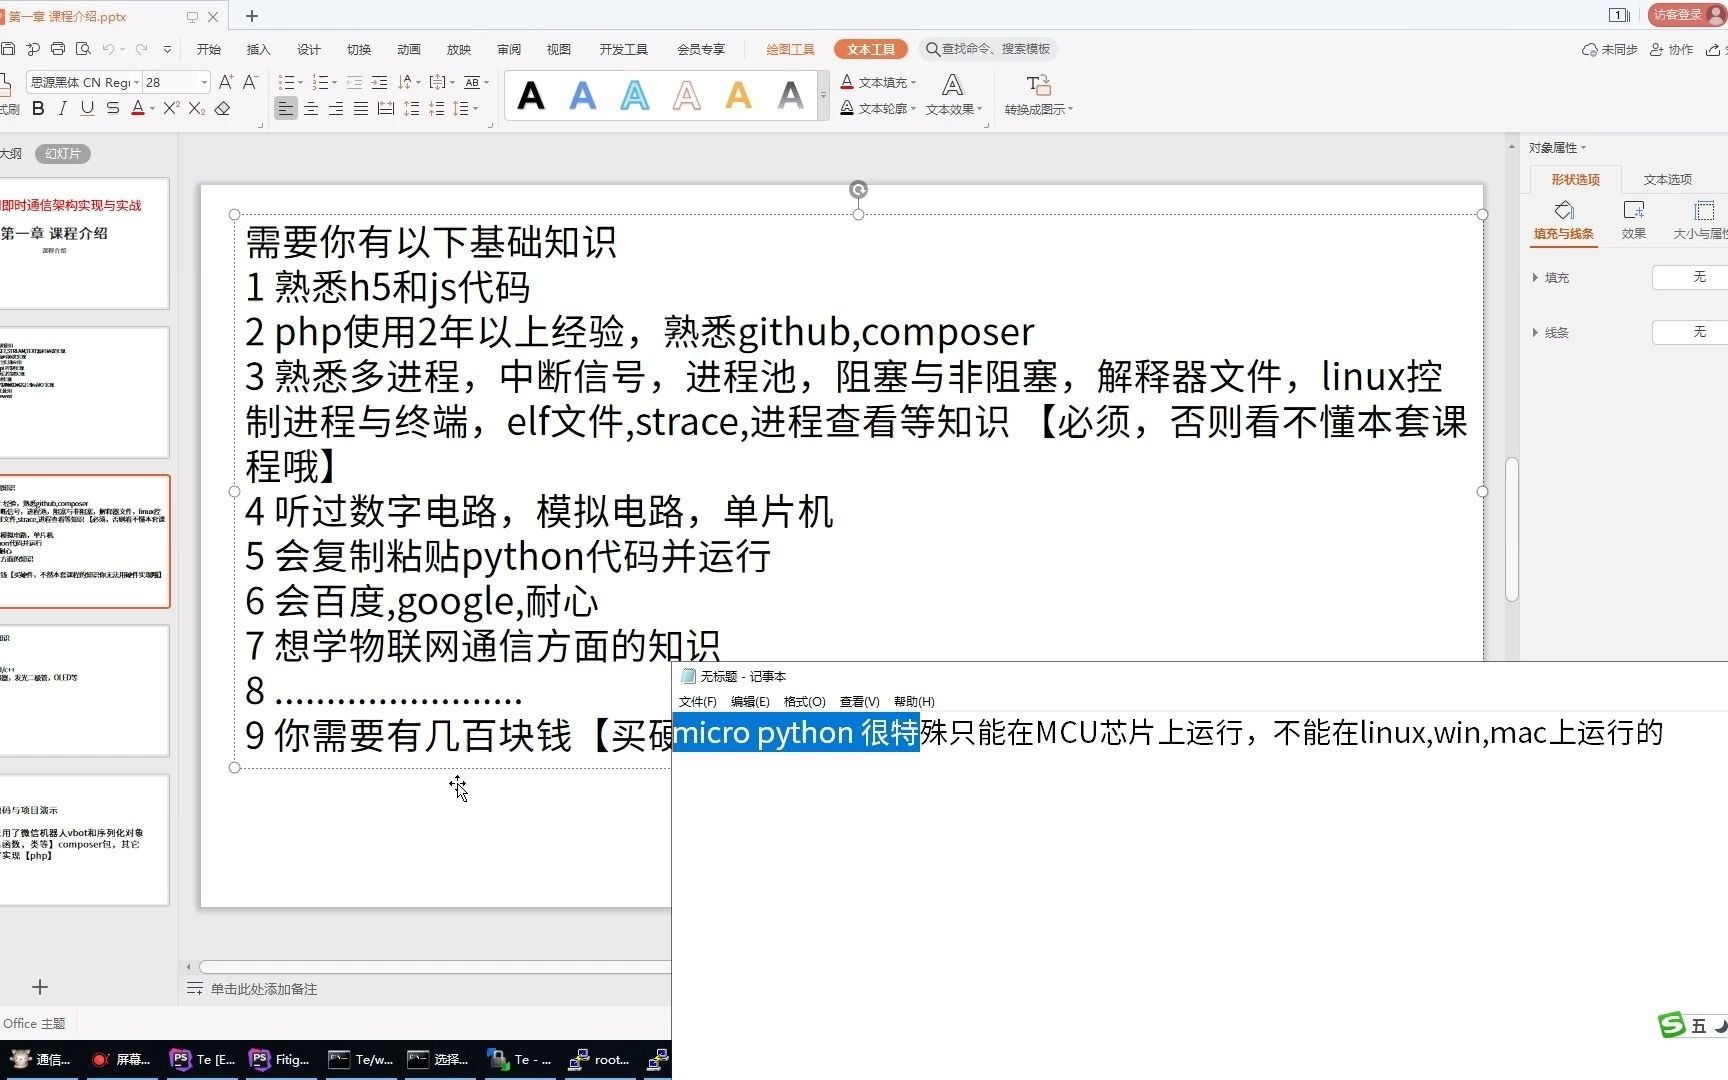Open the 动画 ribbon tab
The height and width of the screenshot is (1080, 1728).
(409, 49)
